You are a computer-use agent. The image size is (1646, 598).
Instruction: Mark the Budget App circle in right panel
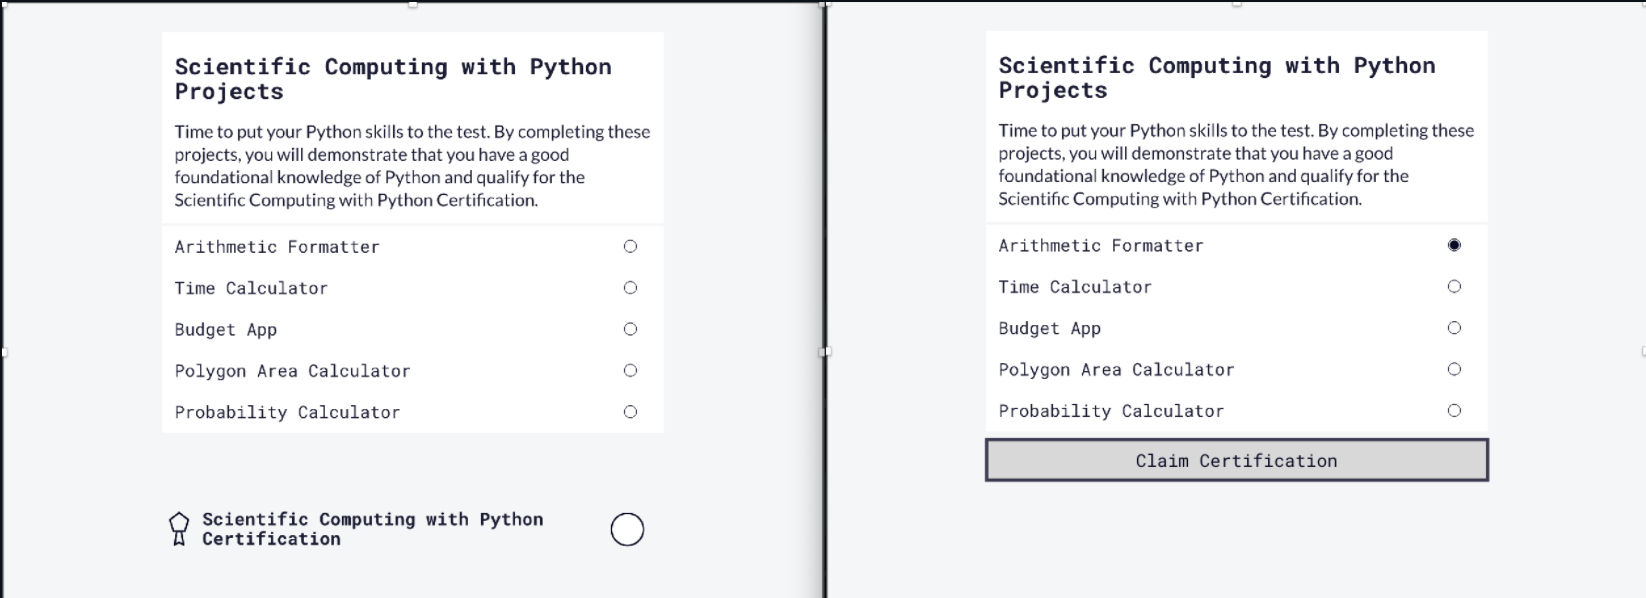click(1454, 328)
